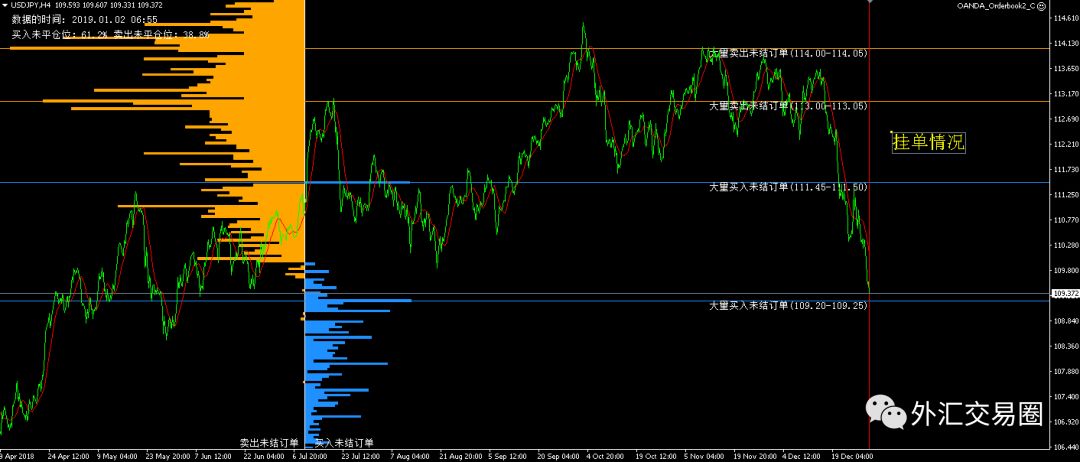1080x462 pixels.
Task: Click the 卖出未结订单 legend label
Action: point(269,443)
